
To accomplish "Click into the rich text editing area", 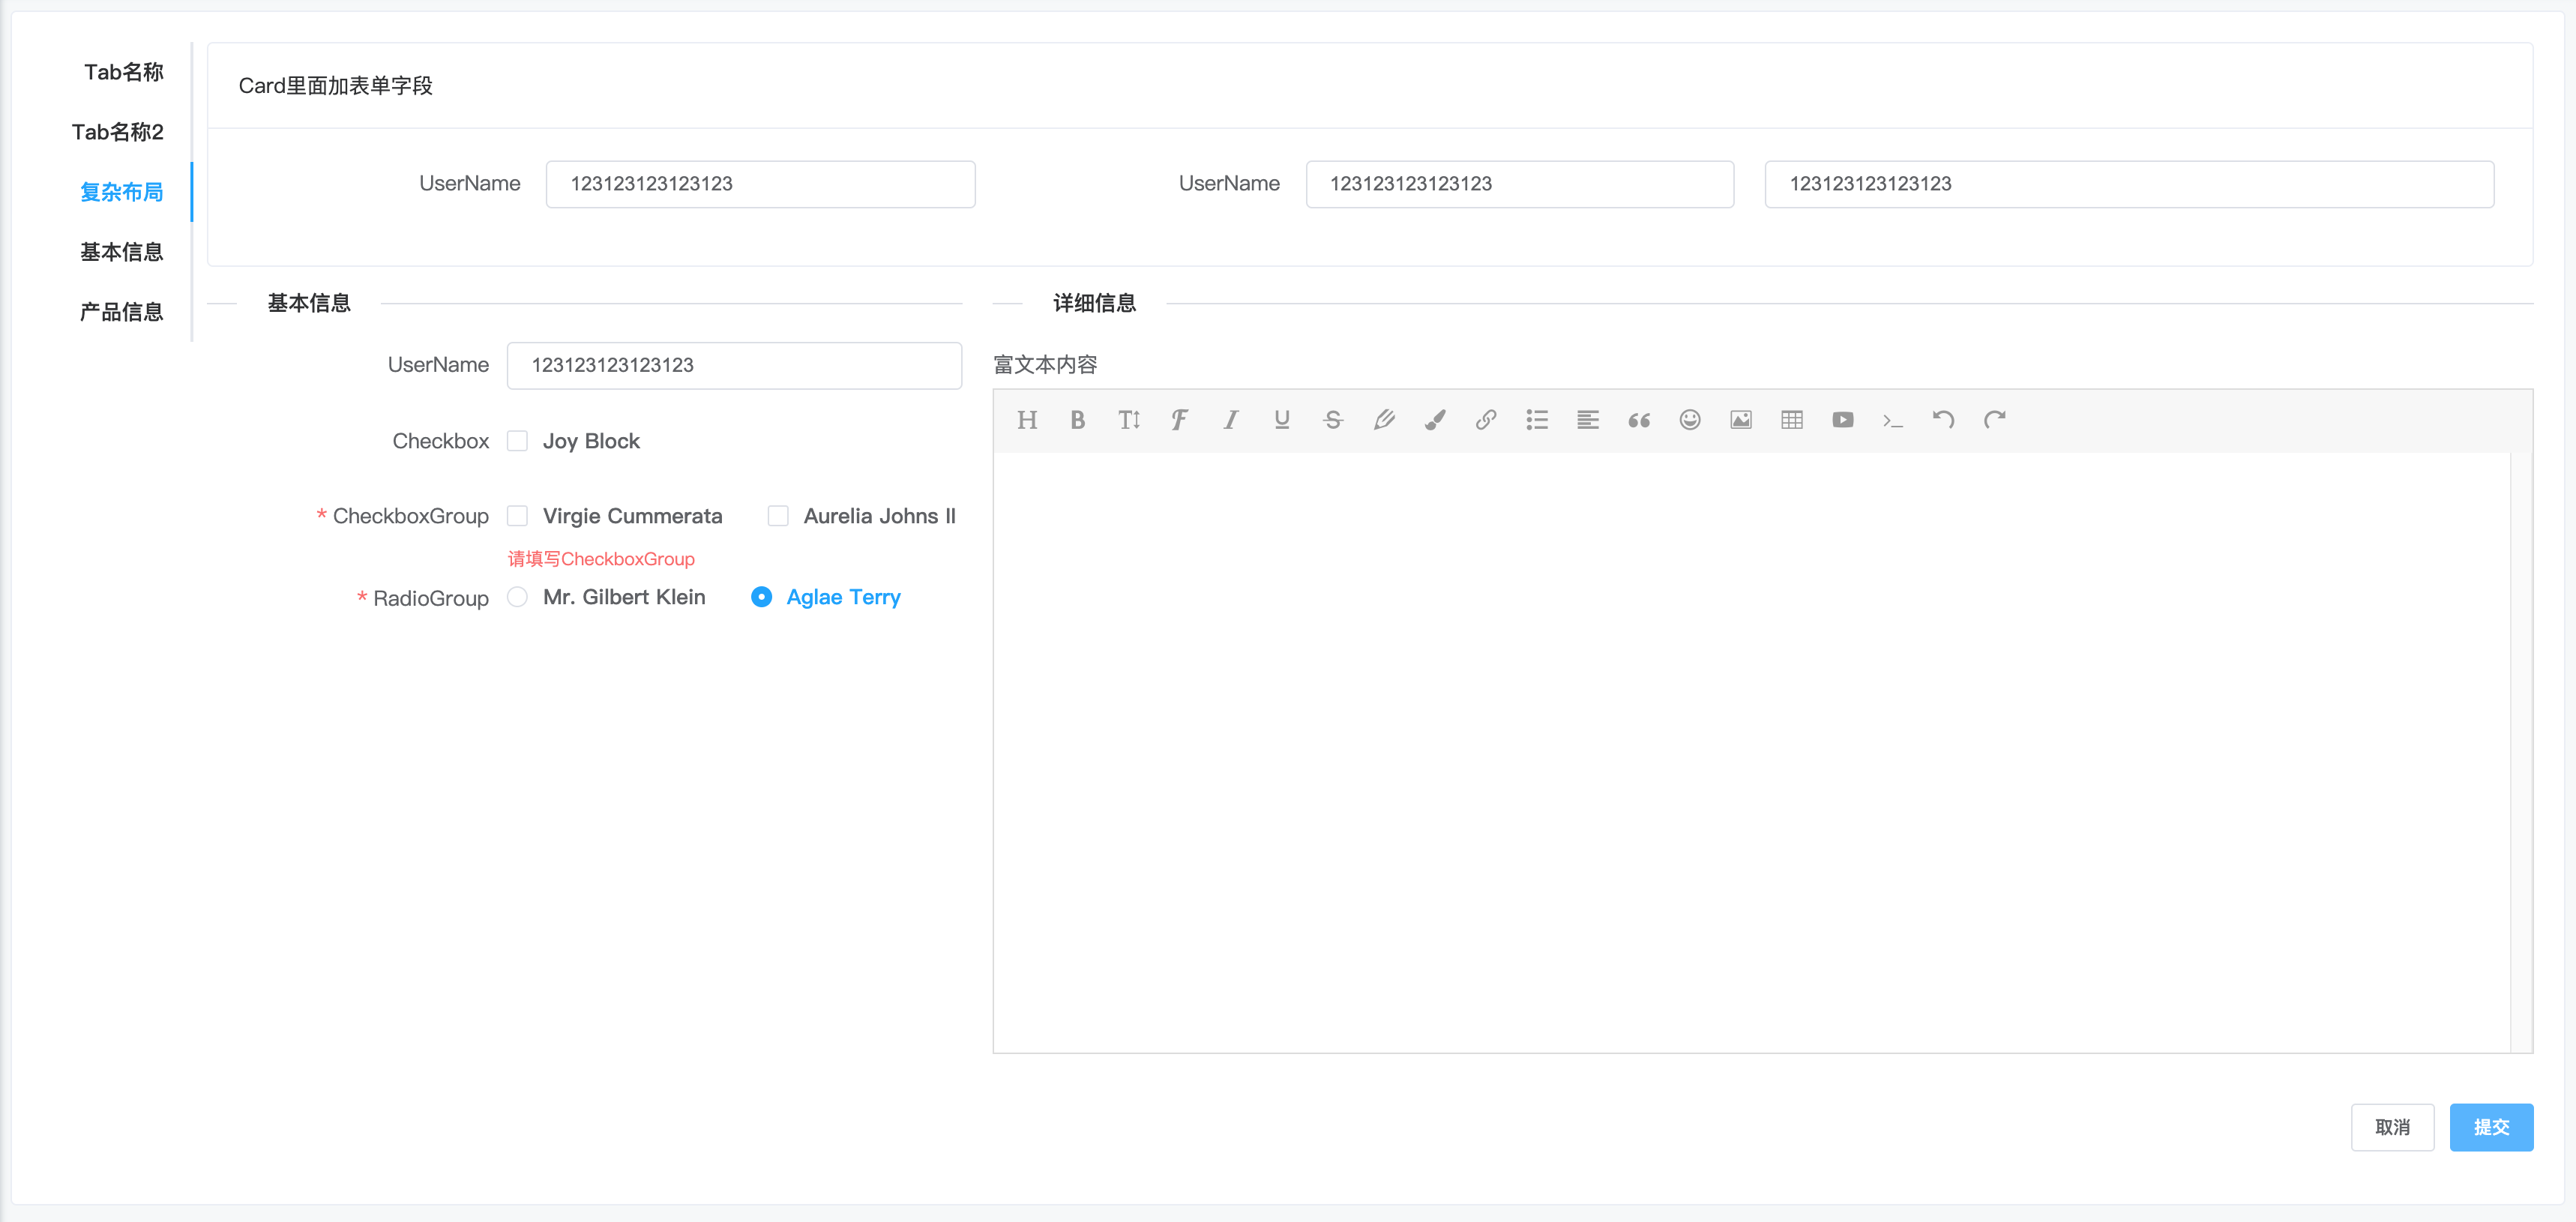I will [x=1750, y=750].
